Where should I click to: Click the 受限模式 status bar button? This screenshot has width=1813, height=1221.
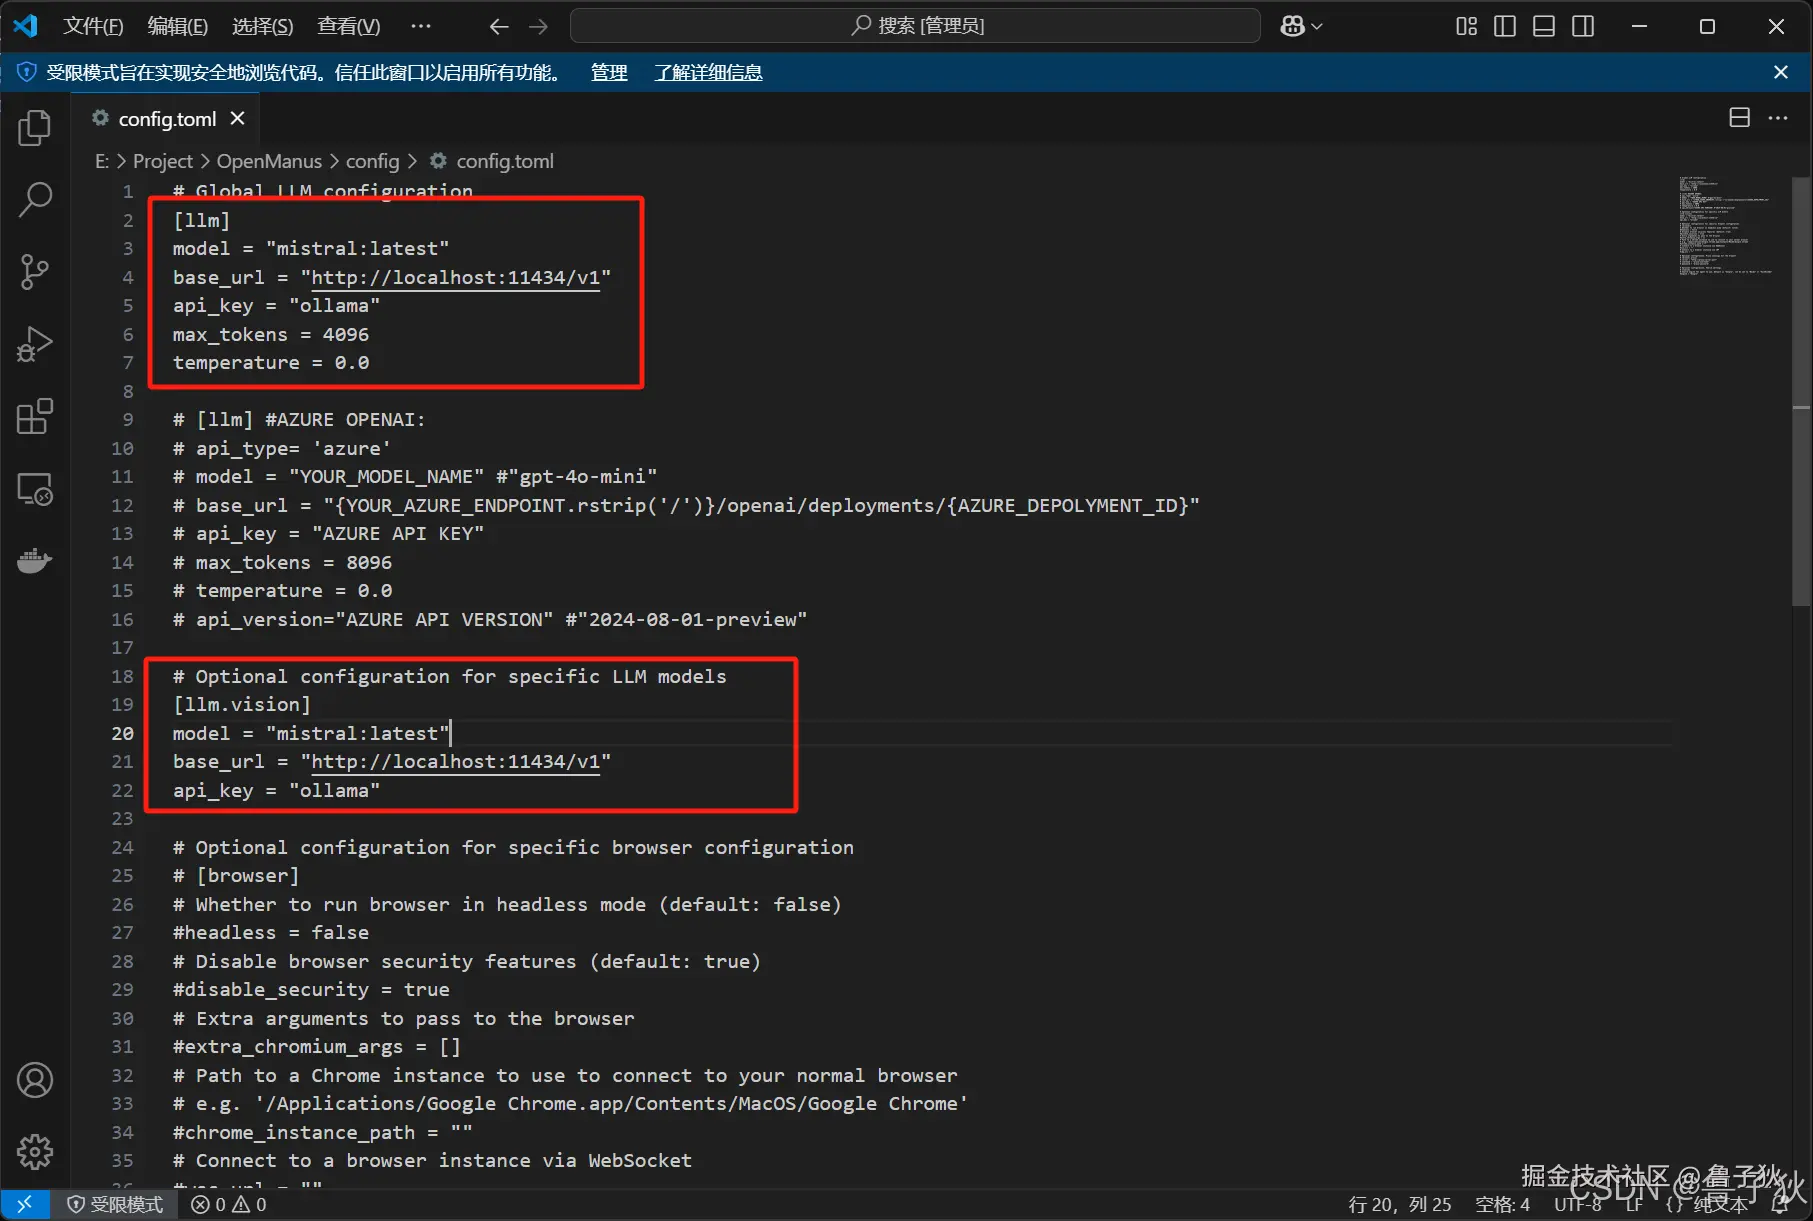pyautogui.click(x=114, y=1204)
